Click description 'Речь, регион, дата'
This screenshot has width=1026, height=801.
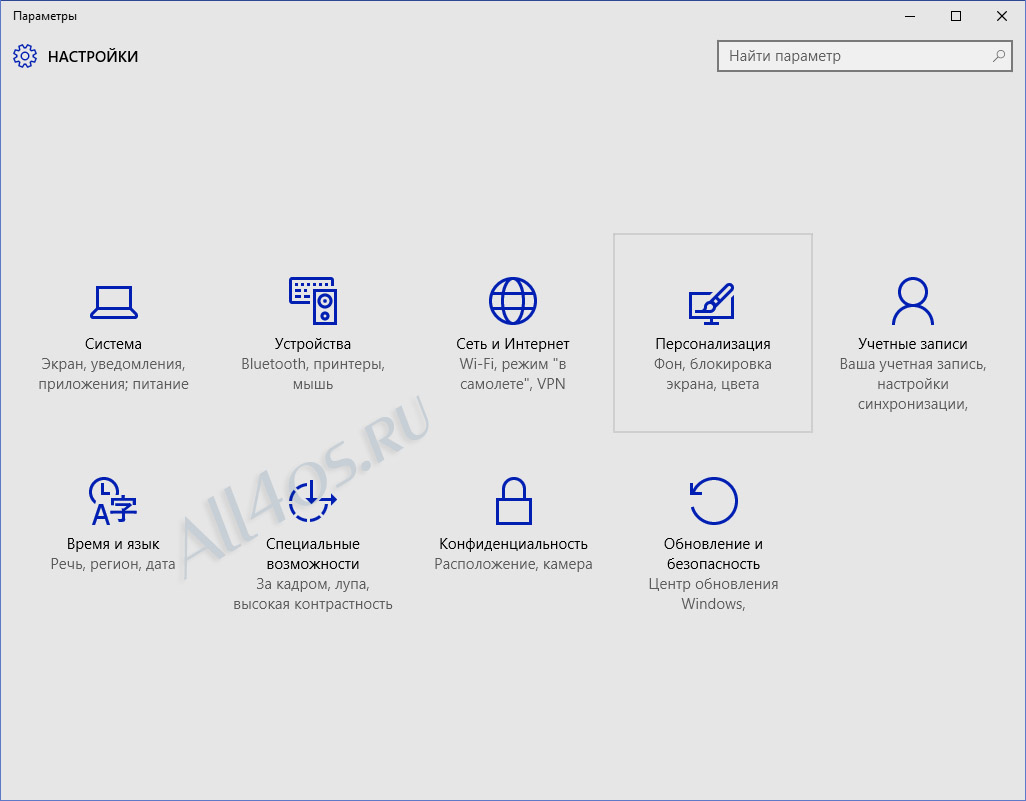click(x=113, y=564)
